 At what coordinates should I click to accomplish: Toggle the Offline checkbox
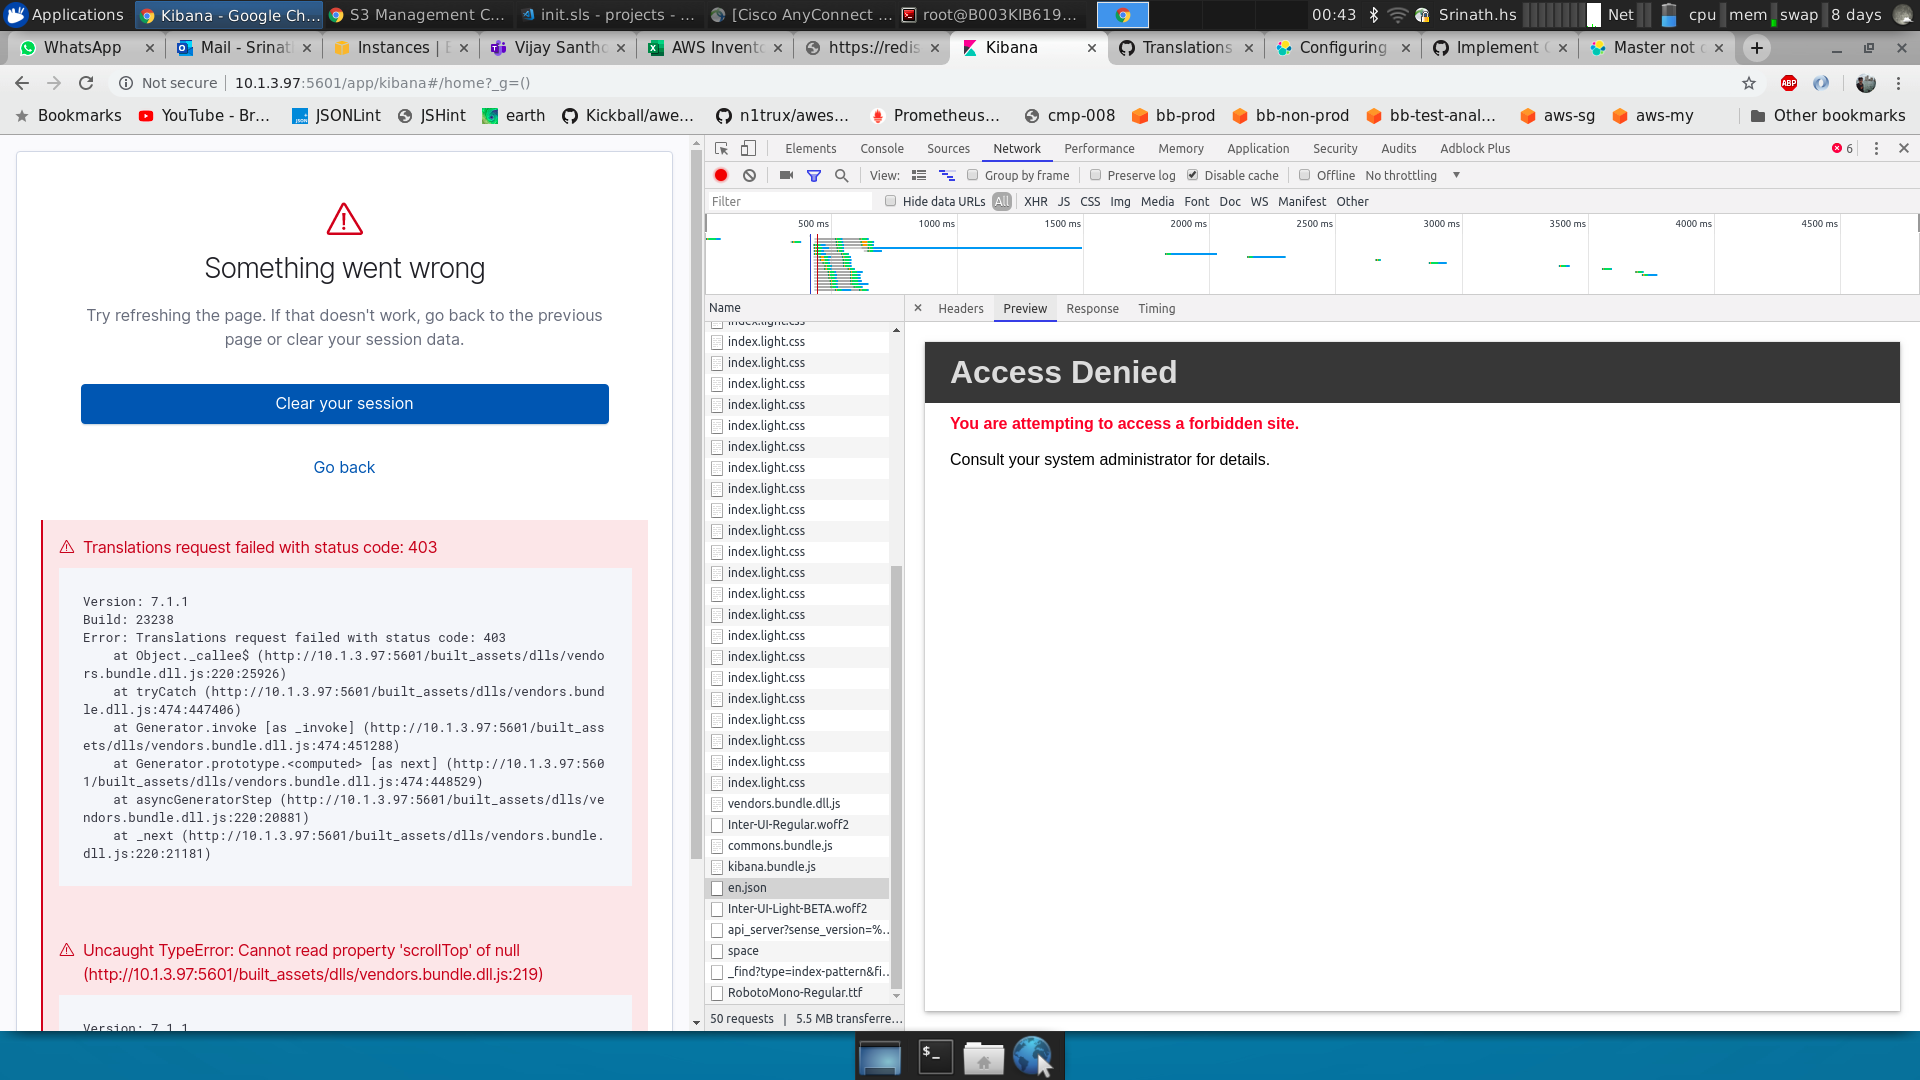point(1305,175)
